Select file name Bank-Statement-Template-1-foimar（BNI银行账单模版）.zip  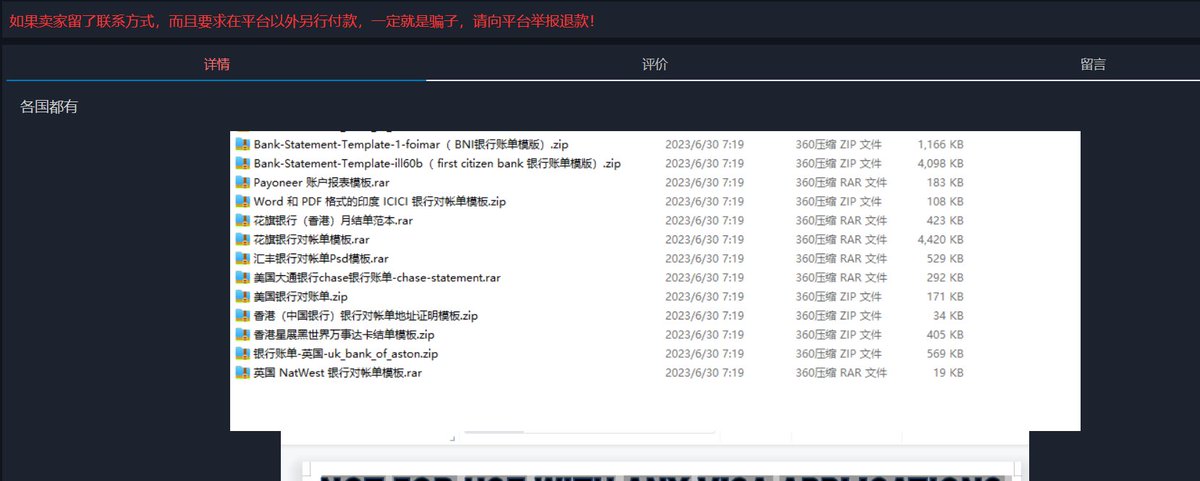411,144
